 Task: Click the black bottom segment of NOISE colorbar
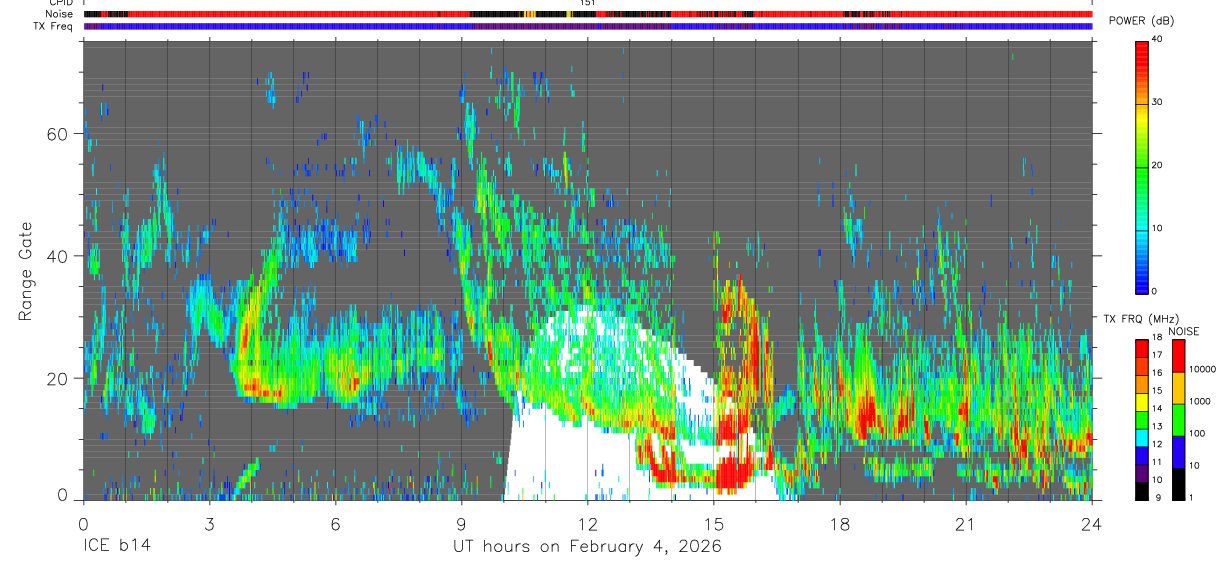1178,484
